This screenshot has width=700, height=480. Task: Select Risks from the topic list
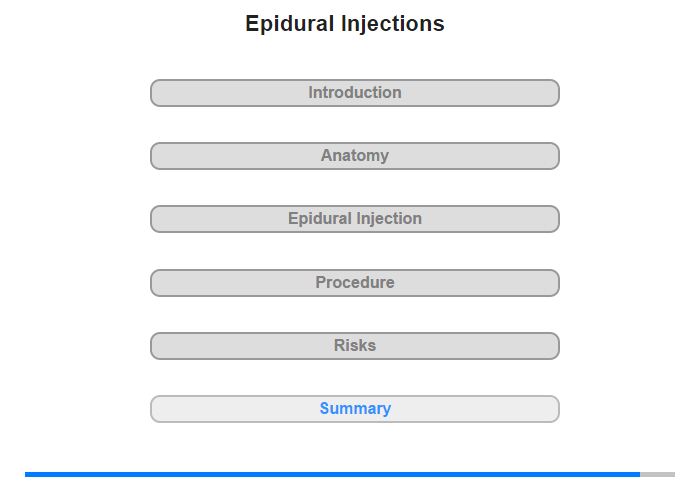355,346
